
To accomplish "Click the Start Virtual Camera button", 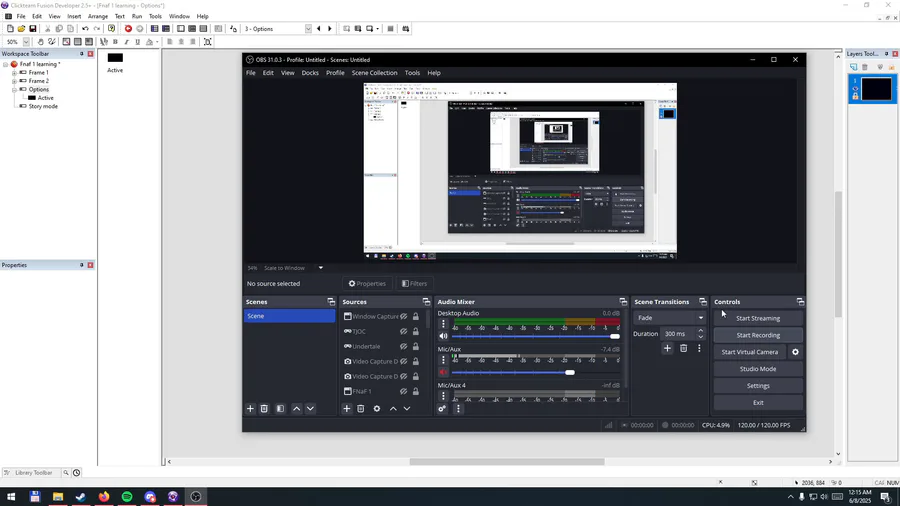I will click(750, 352).
